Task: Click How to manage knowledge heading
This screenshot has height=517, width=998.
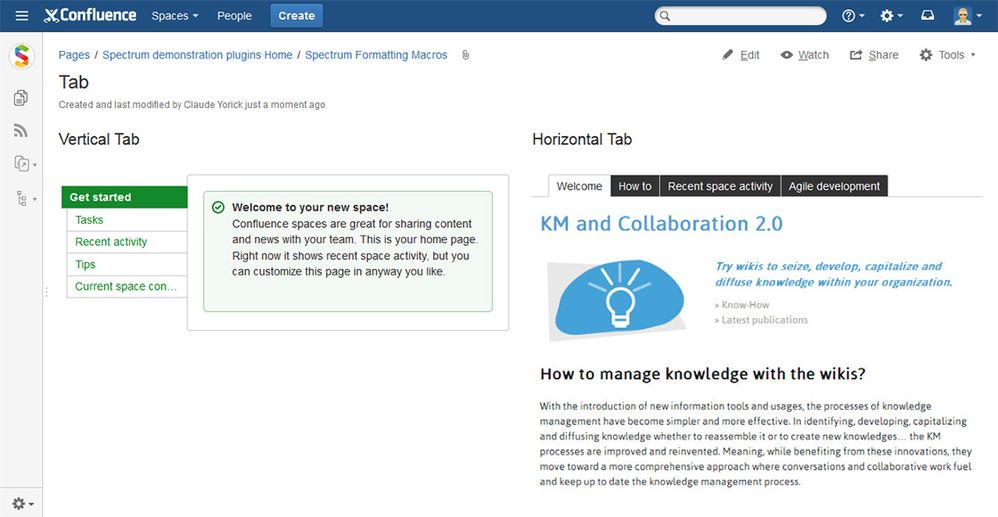Action: click(703, 374)
